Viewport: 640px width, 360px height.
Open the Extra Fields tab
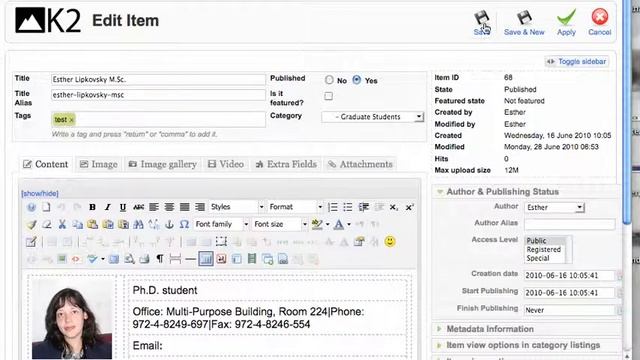click(x=286, y=164)
